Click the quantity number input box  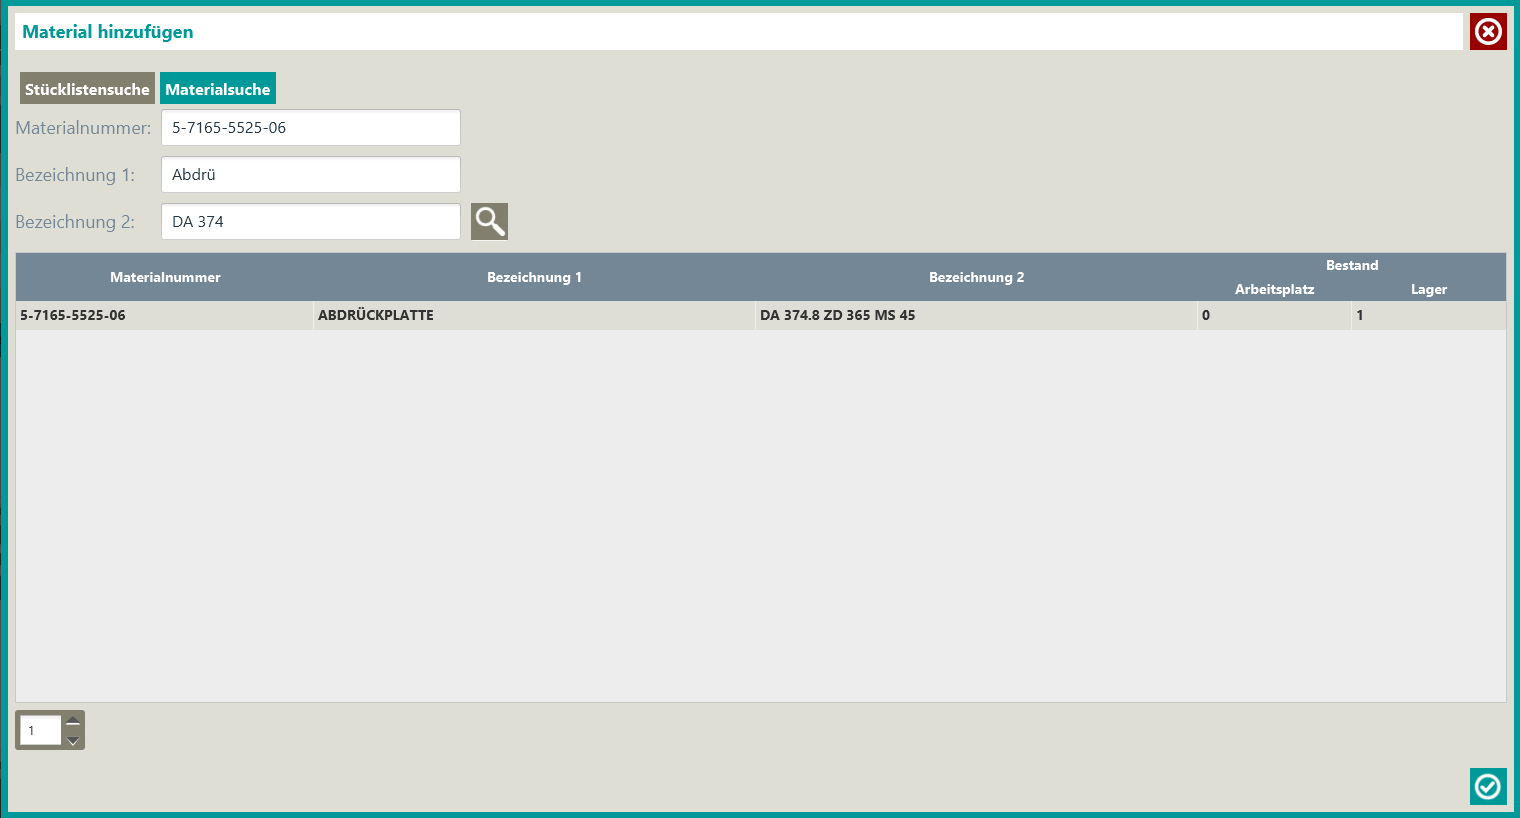40,731
